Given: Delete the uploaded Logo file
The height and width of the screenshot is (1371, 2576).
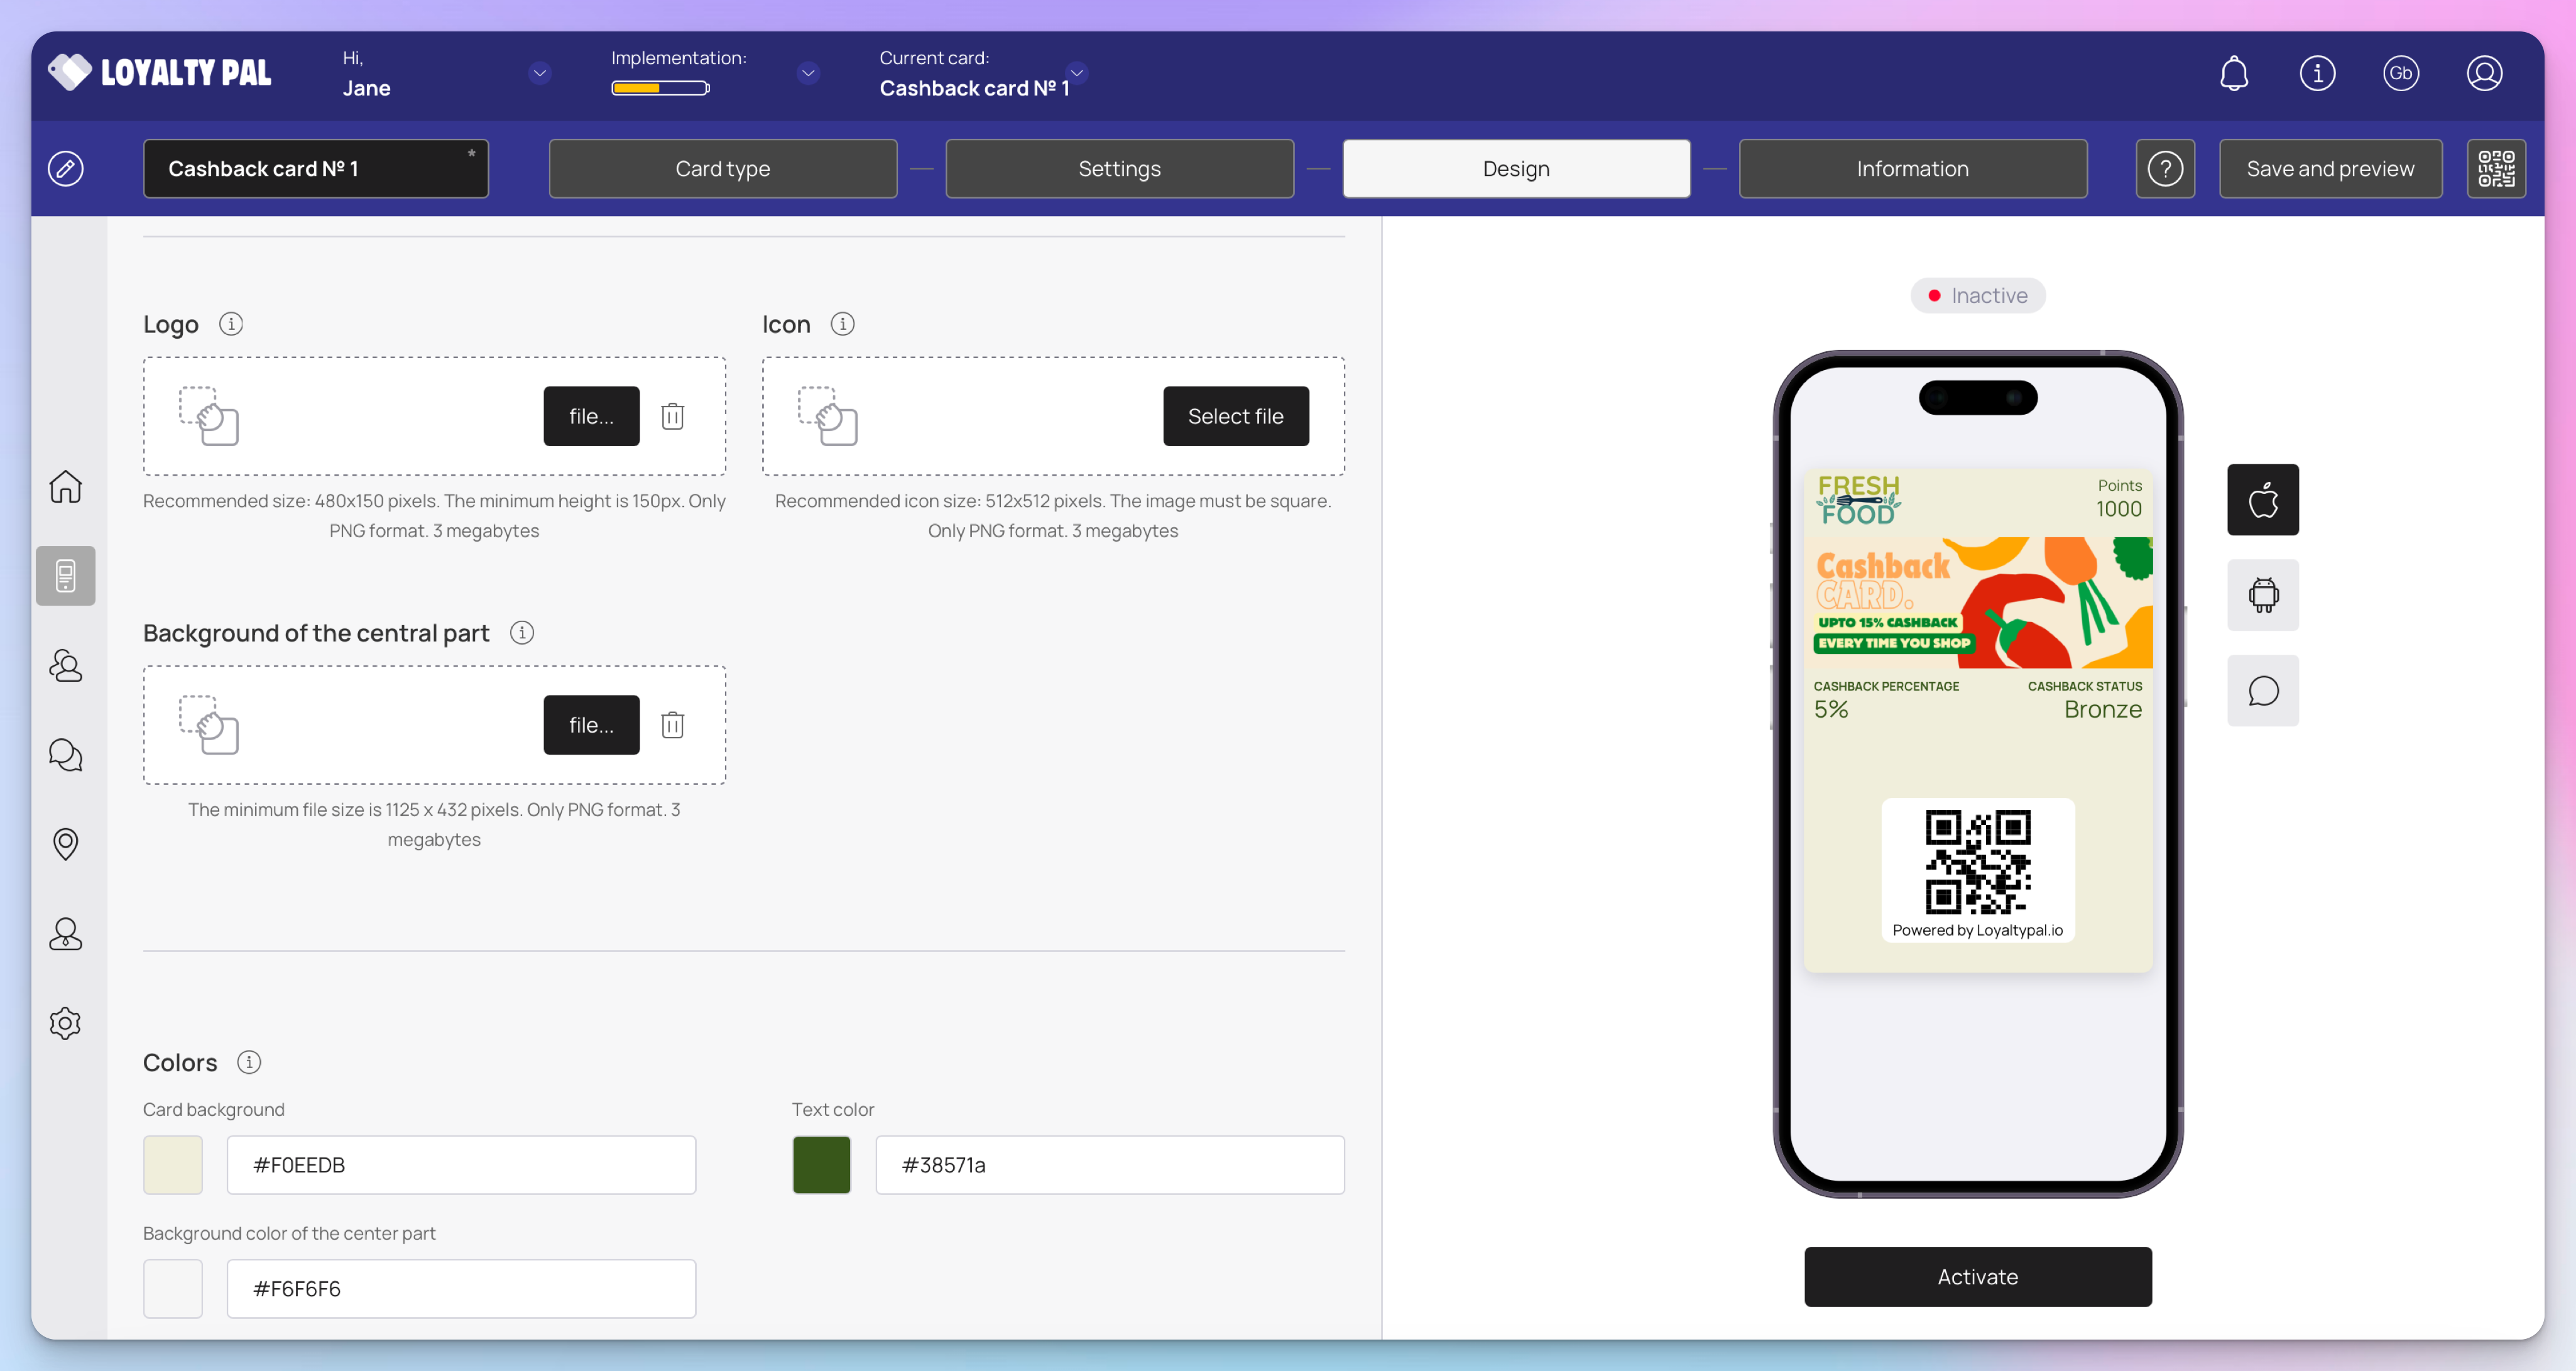Looking at the screenshot, I should (x=672, y=416).
